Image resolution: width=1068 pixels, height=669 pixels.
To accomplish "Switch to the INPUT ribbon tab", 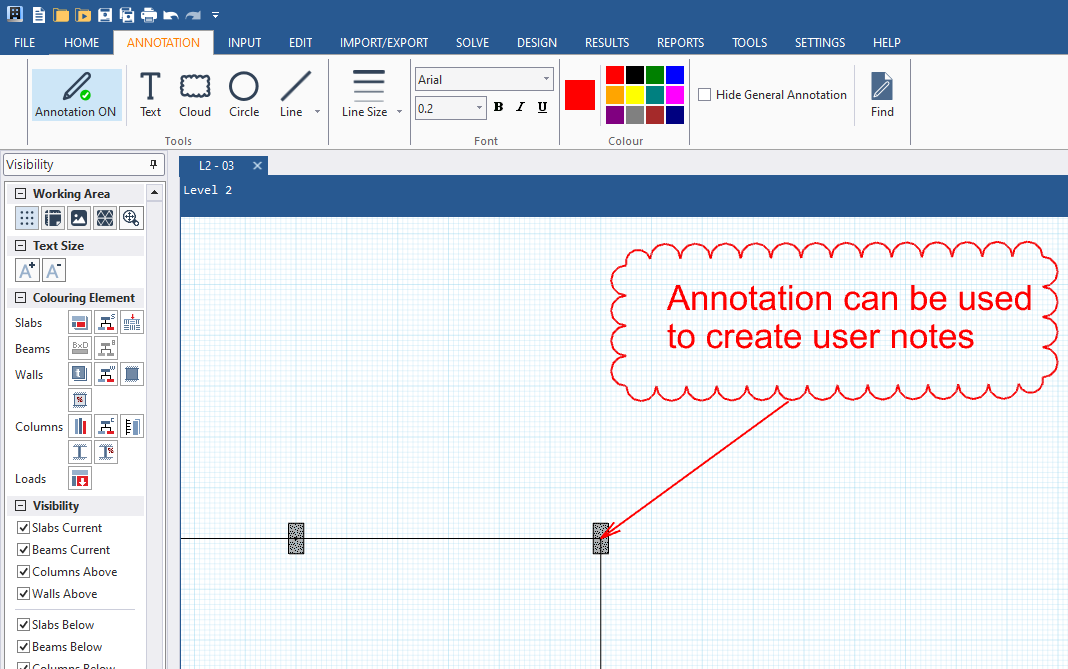I will (x=244, y=43).
